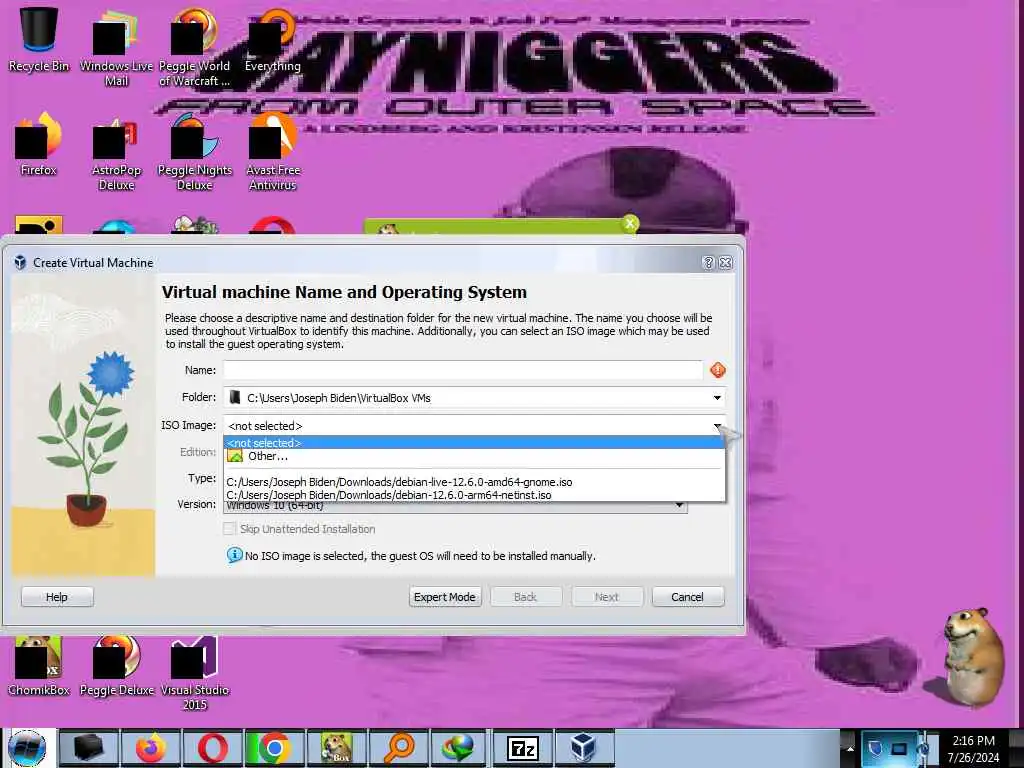
Task: Open Google Chrome from the taskbar
Action: point(274,748)
